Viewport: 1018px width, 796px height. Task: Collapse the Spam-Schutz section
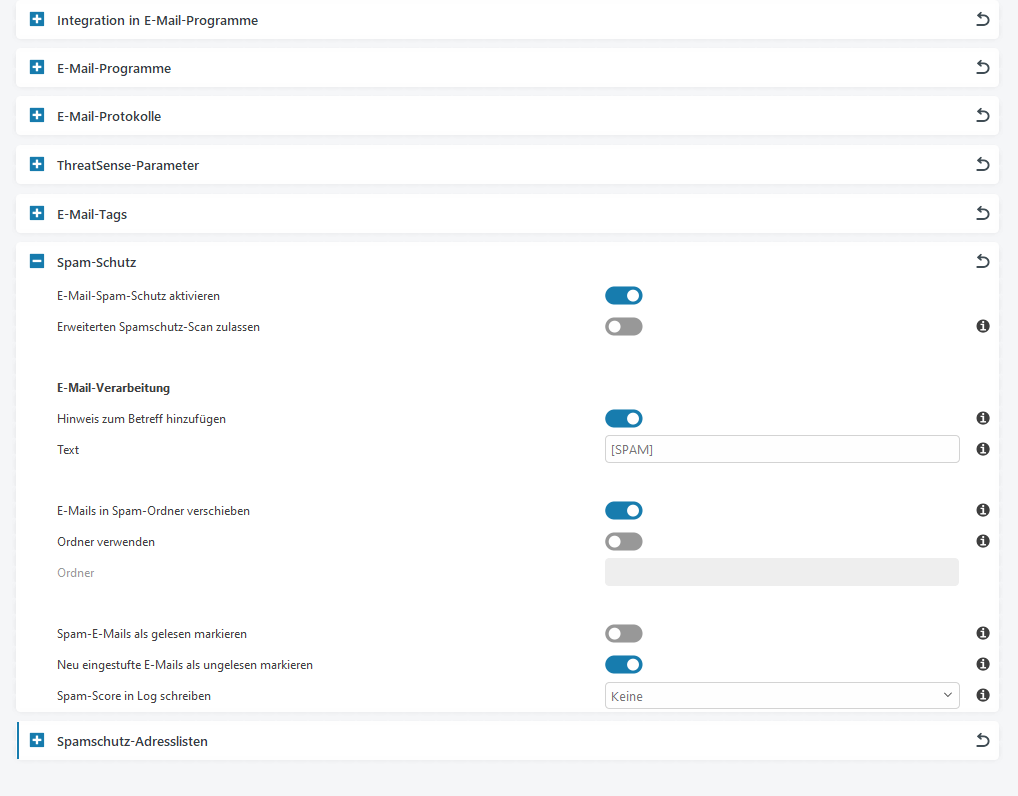(37, 262)
